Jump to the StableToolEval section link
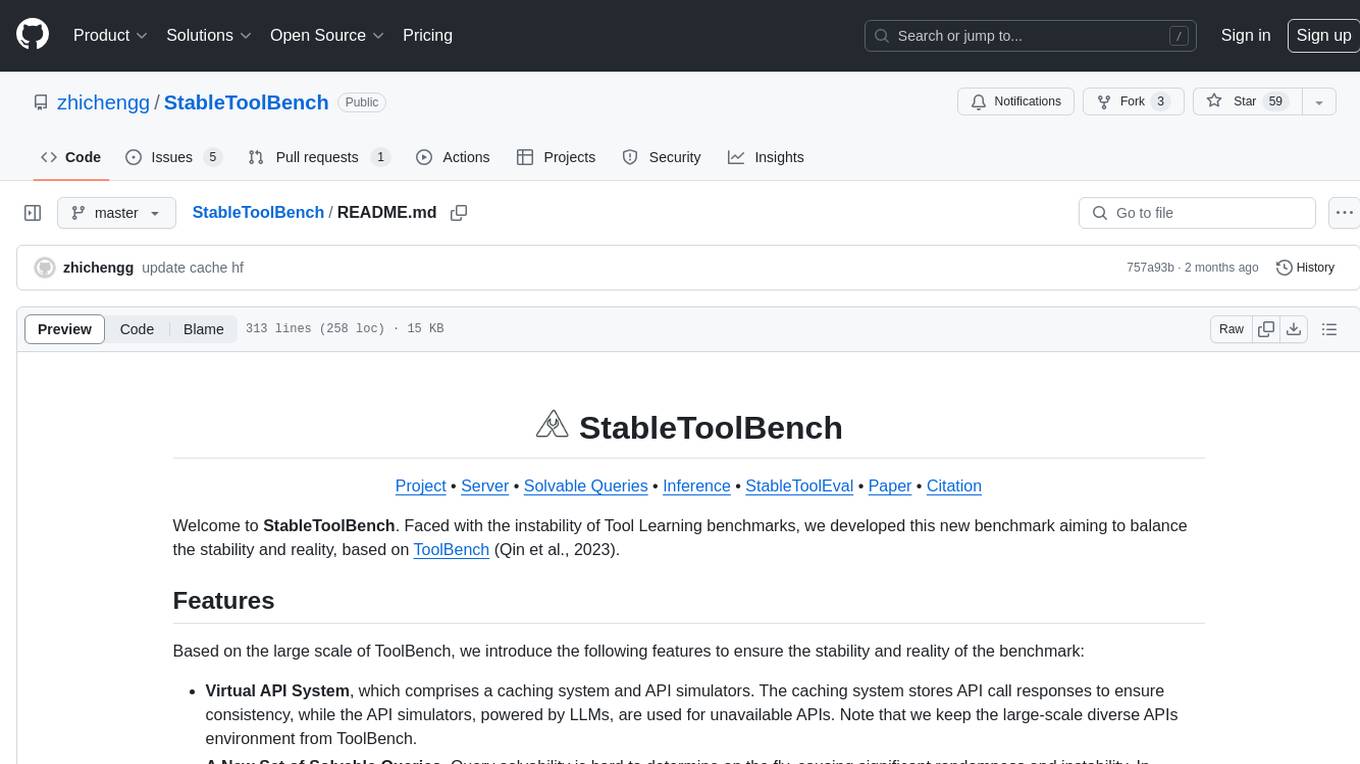1360x764 pixels. [800, 486]
